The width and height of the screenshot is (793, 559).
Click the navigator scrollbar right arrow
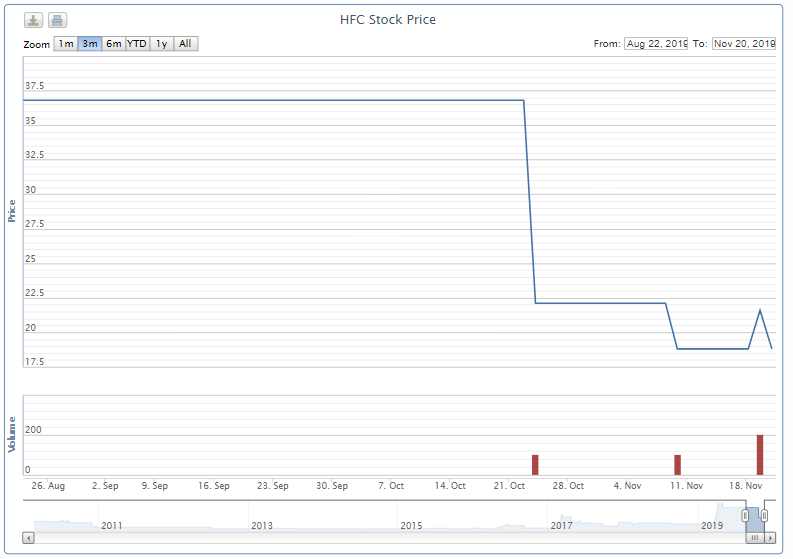[x=770, y=538]
